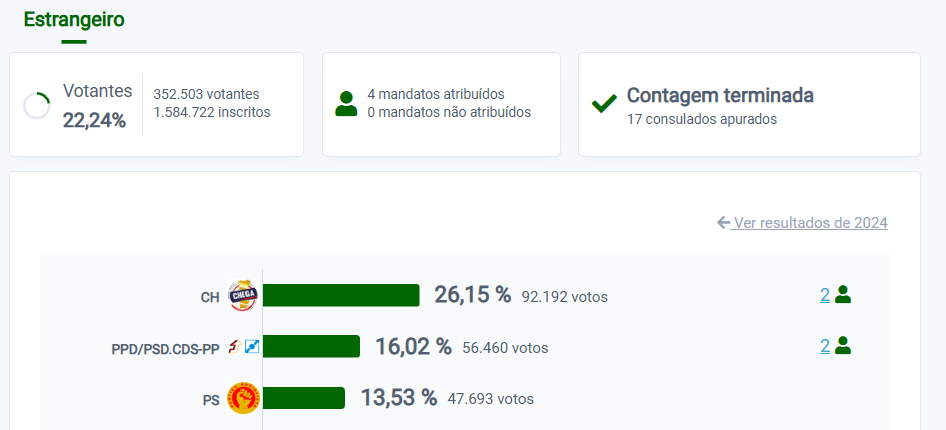The height and width of the screenshot is (430, 946).
Task: Click the PPD/PSD.CDS-PP mandates person icon
Action: tap(843, 346)
